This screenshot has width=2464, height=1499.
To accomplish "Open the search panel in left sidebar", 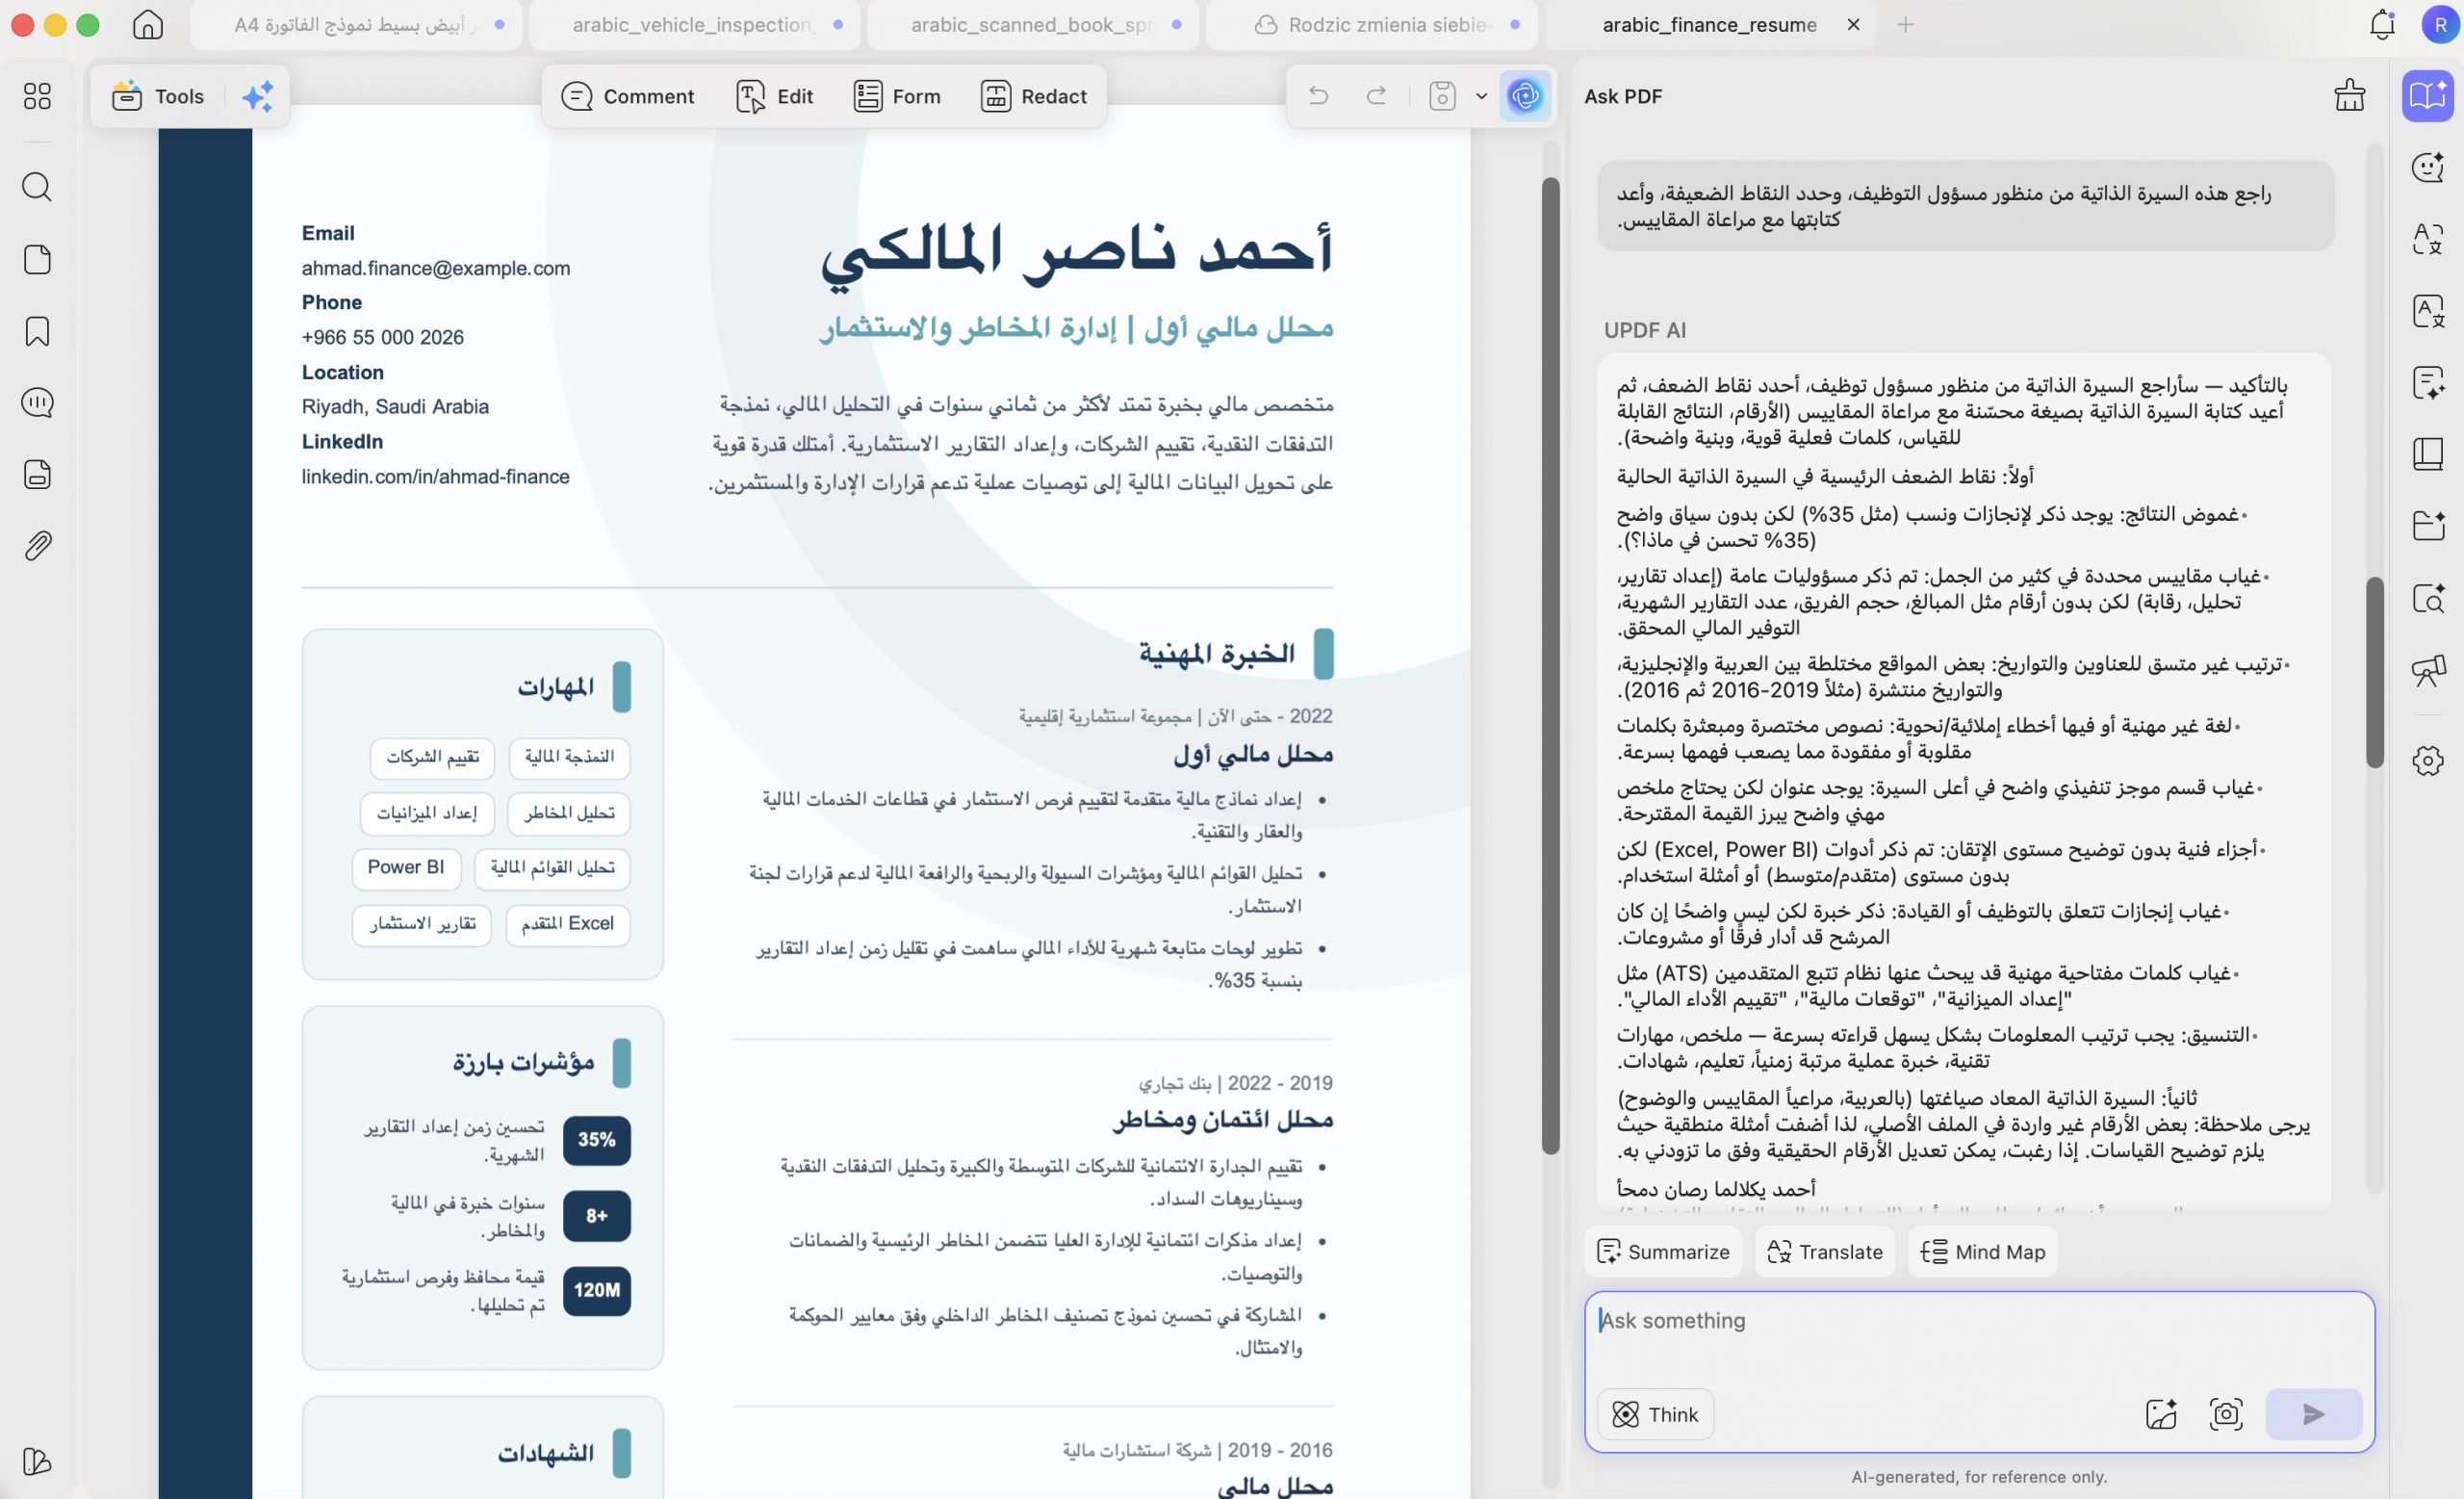I will coord(37,187).
